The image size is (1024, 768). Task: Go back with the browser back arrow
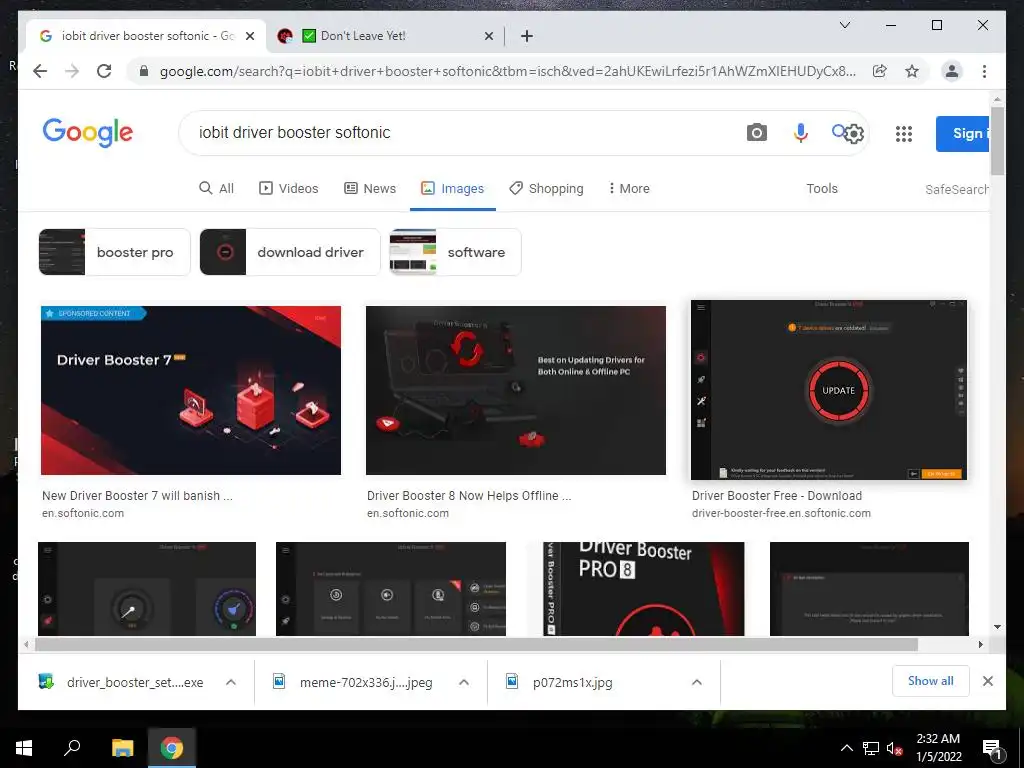(x=40, y=71)
